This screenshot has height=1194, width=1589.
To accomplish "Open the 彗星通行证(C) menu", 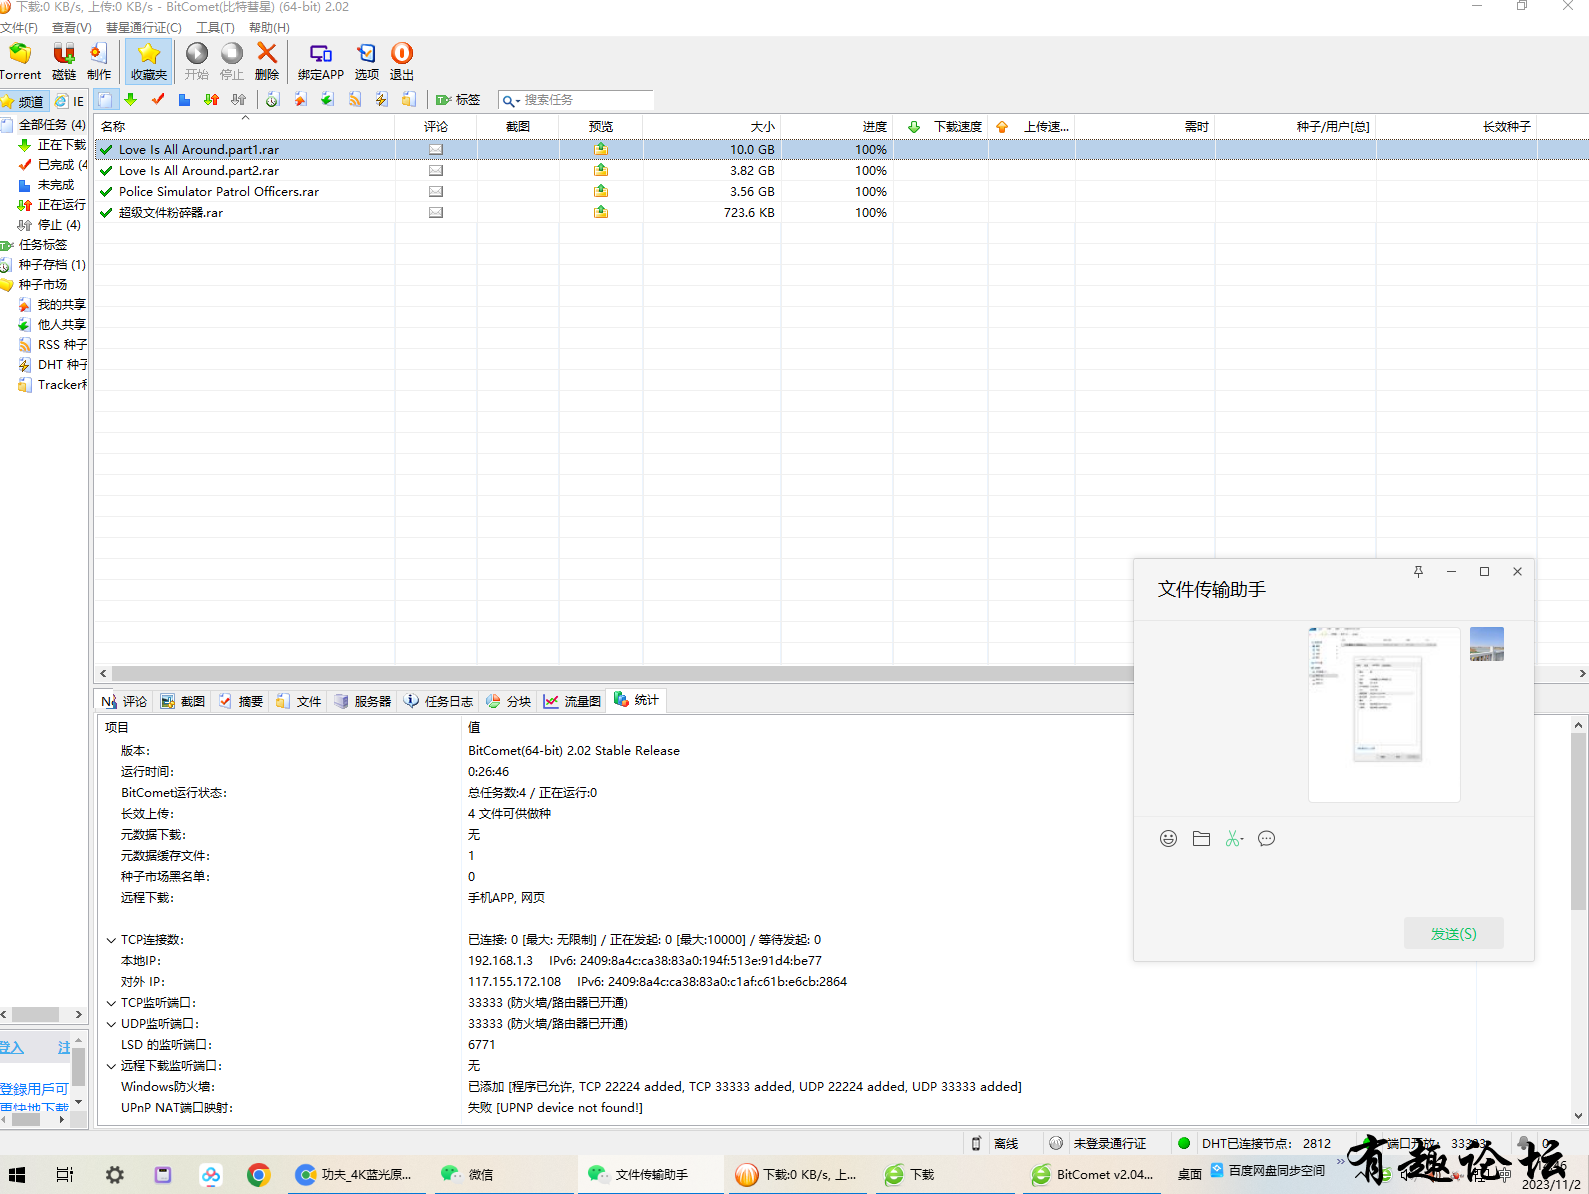I will [144, 28].
